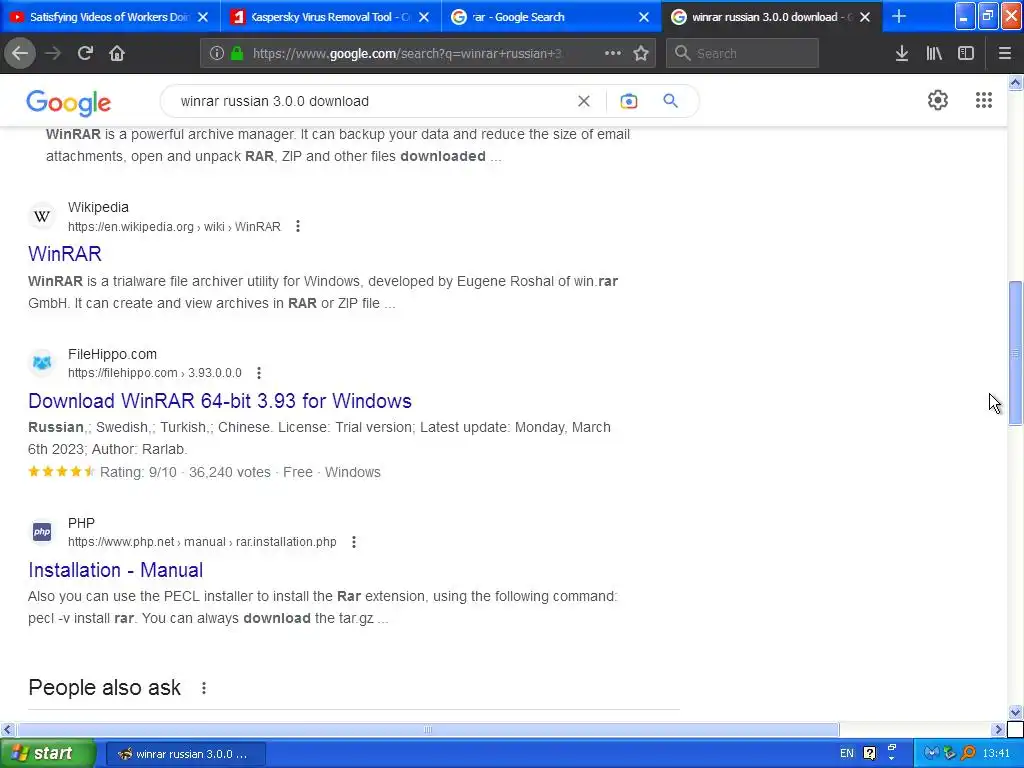Click the horizontal scrollbar thumb
Viewport: 1024px width, 768px height.
point(428,729)
